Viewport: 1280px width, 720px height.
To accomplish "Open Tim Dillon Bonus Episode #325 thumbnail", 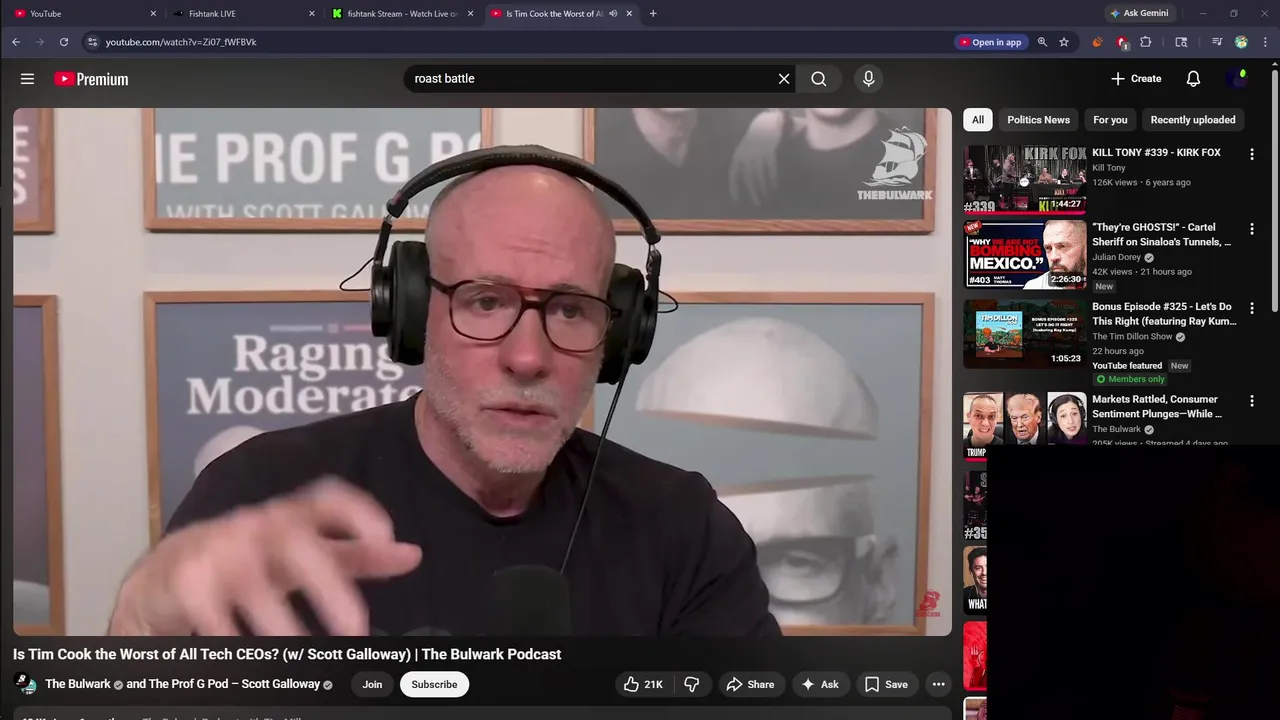I will point(1025,334).
